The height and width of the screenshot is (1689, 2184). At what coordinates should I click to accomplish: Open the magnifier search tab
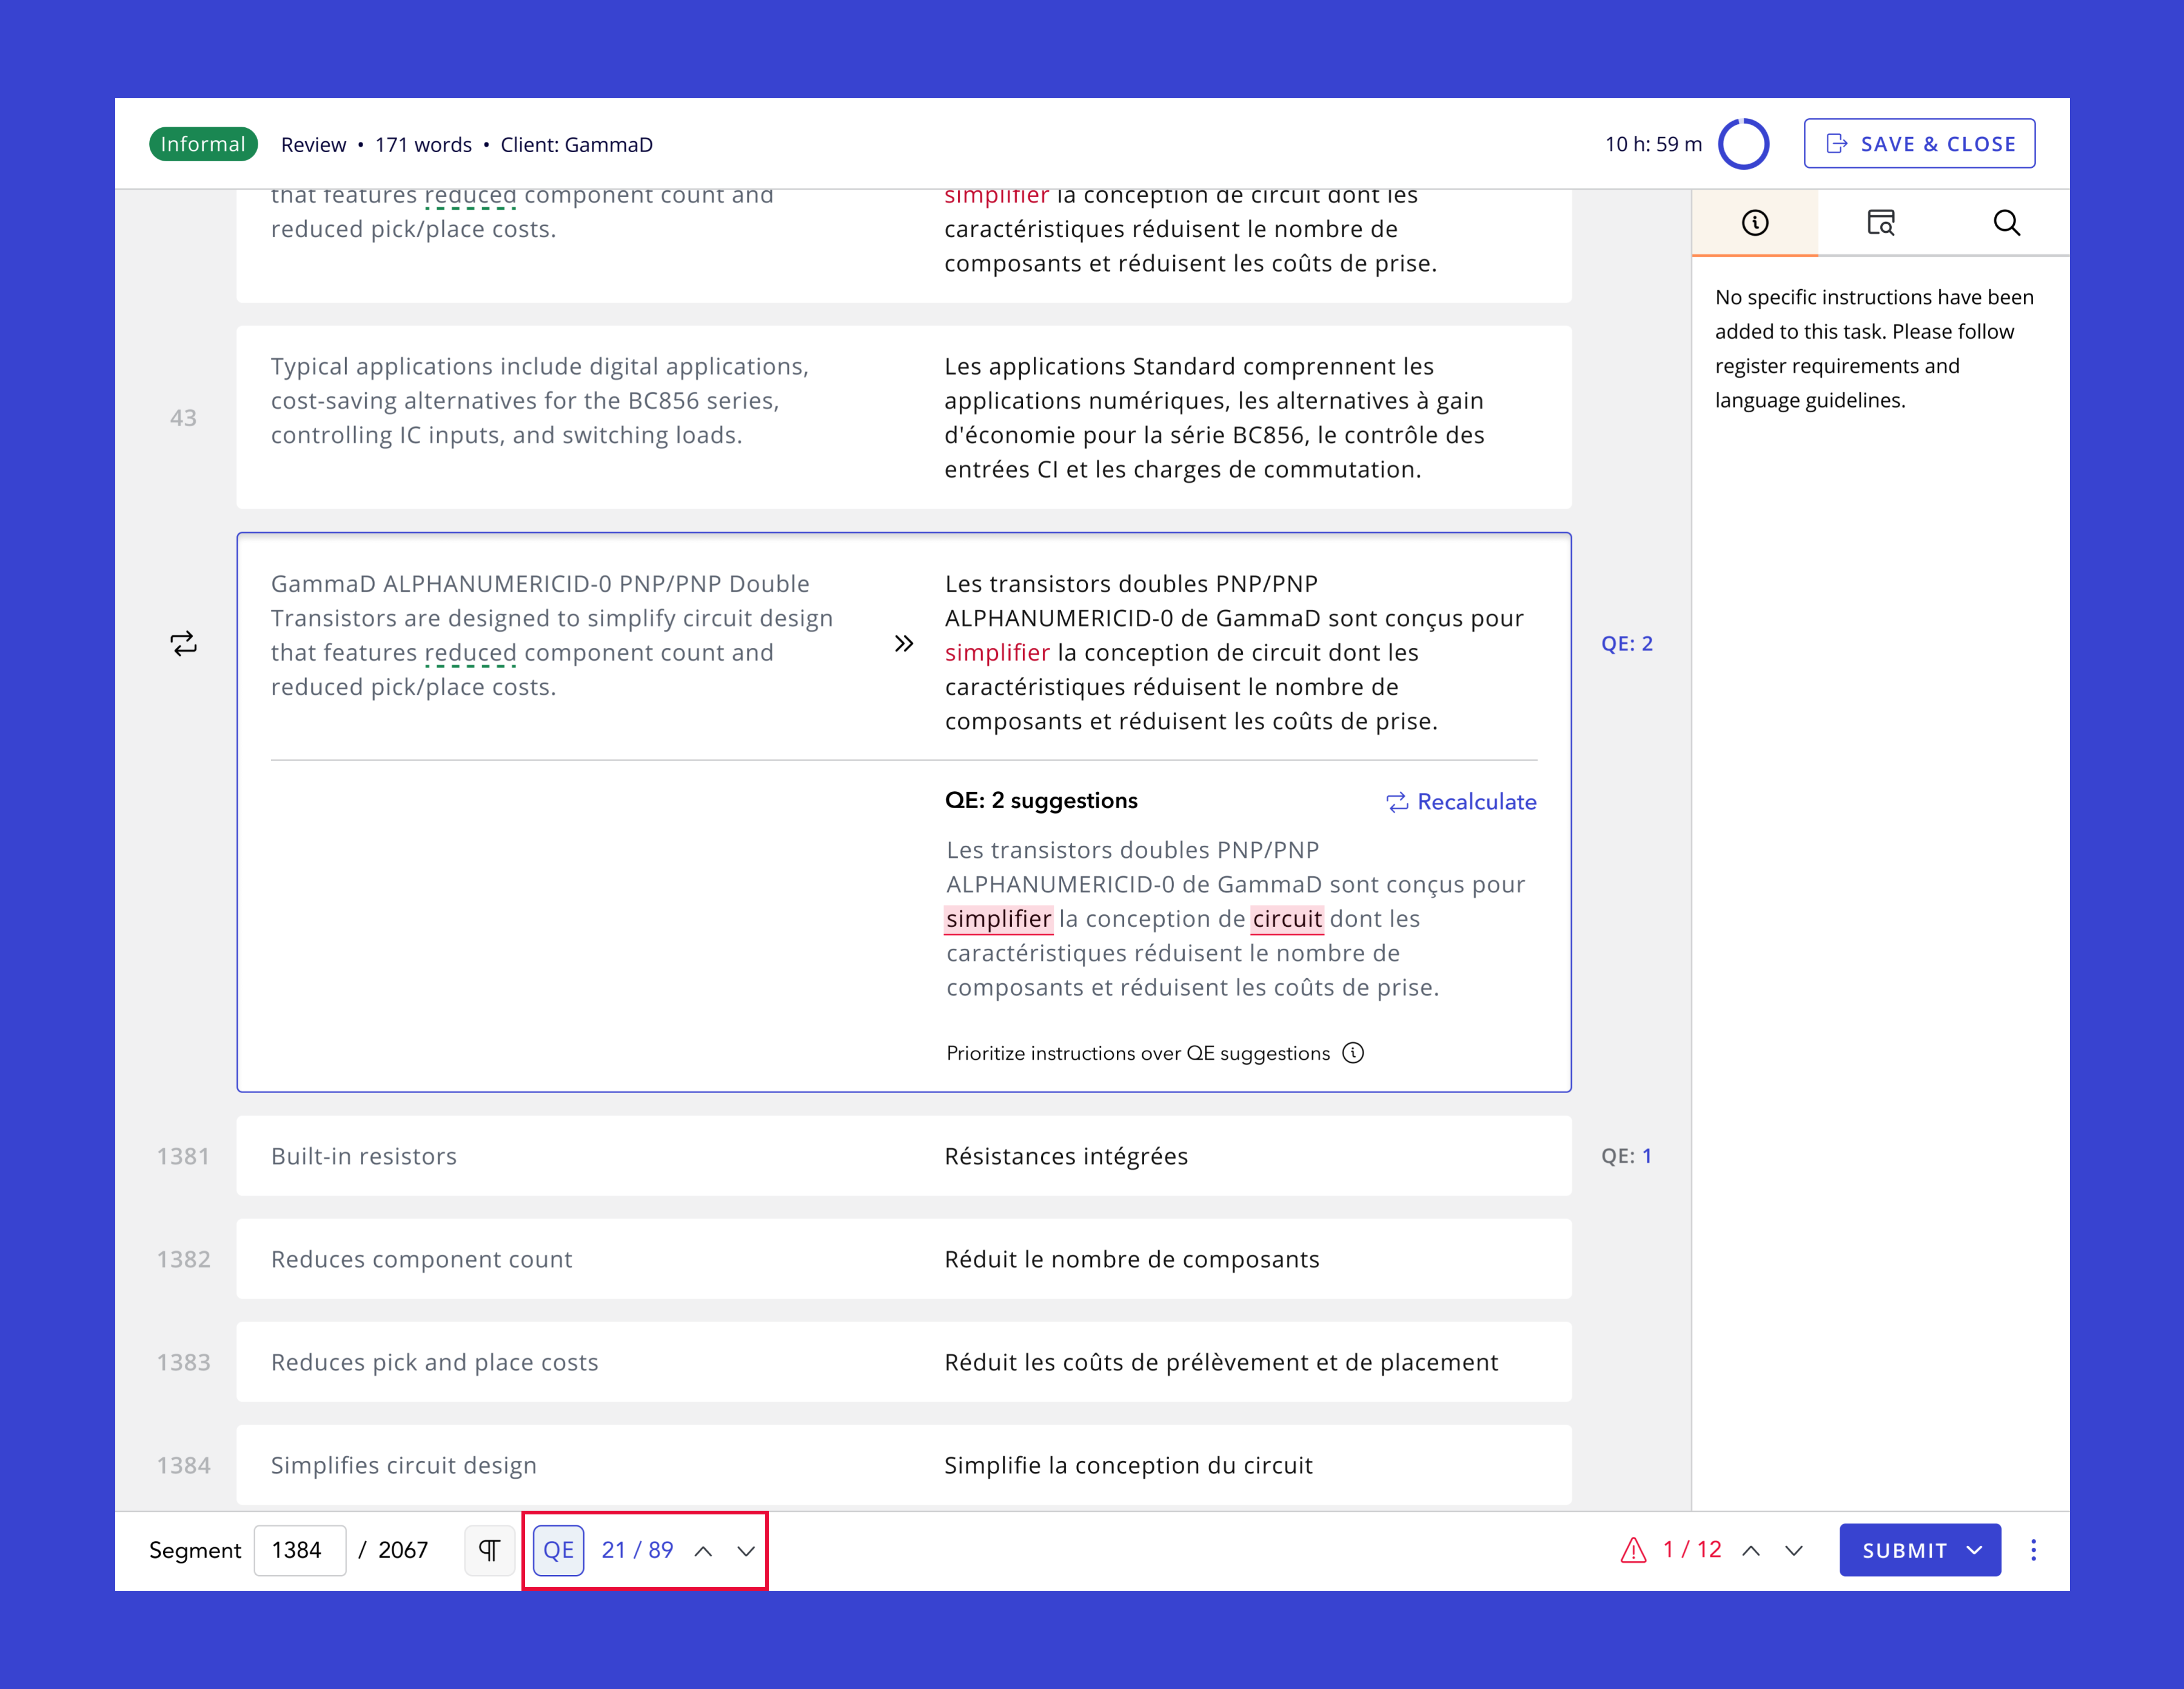[2006, 223]
